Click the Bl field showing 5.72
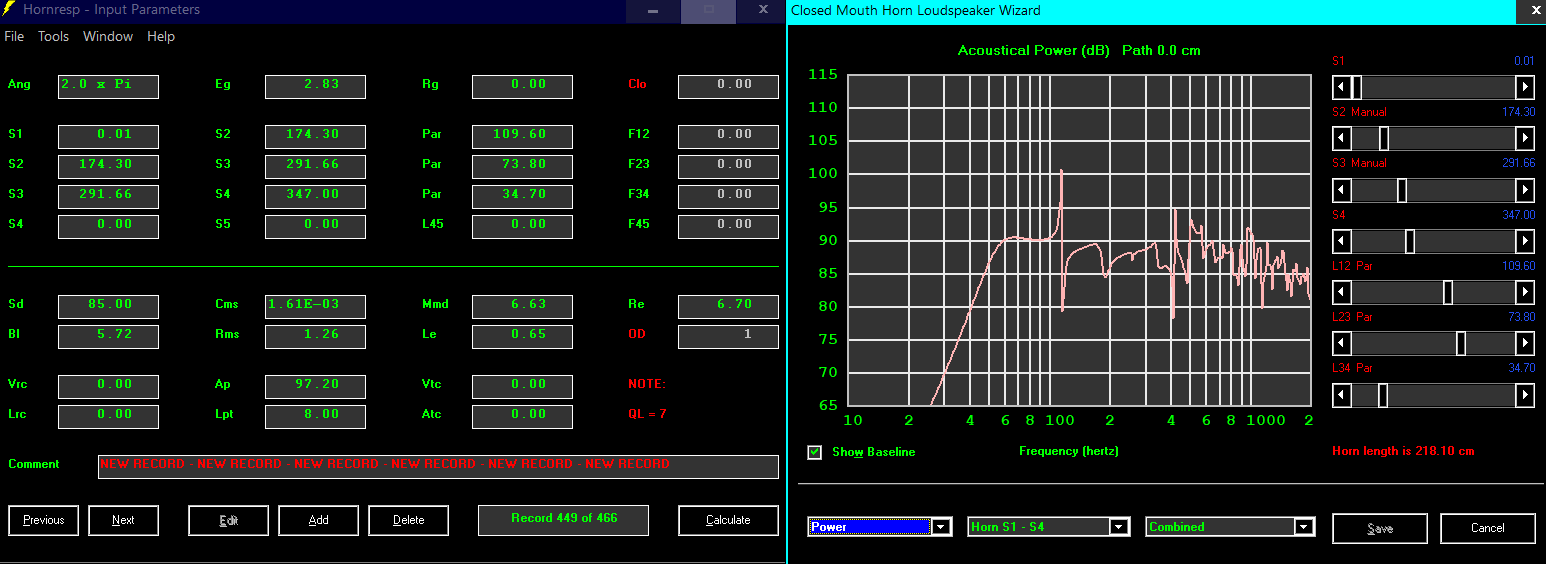Image resolution: width=1546 pixels, height=564 pixels. tap(108, 336)
